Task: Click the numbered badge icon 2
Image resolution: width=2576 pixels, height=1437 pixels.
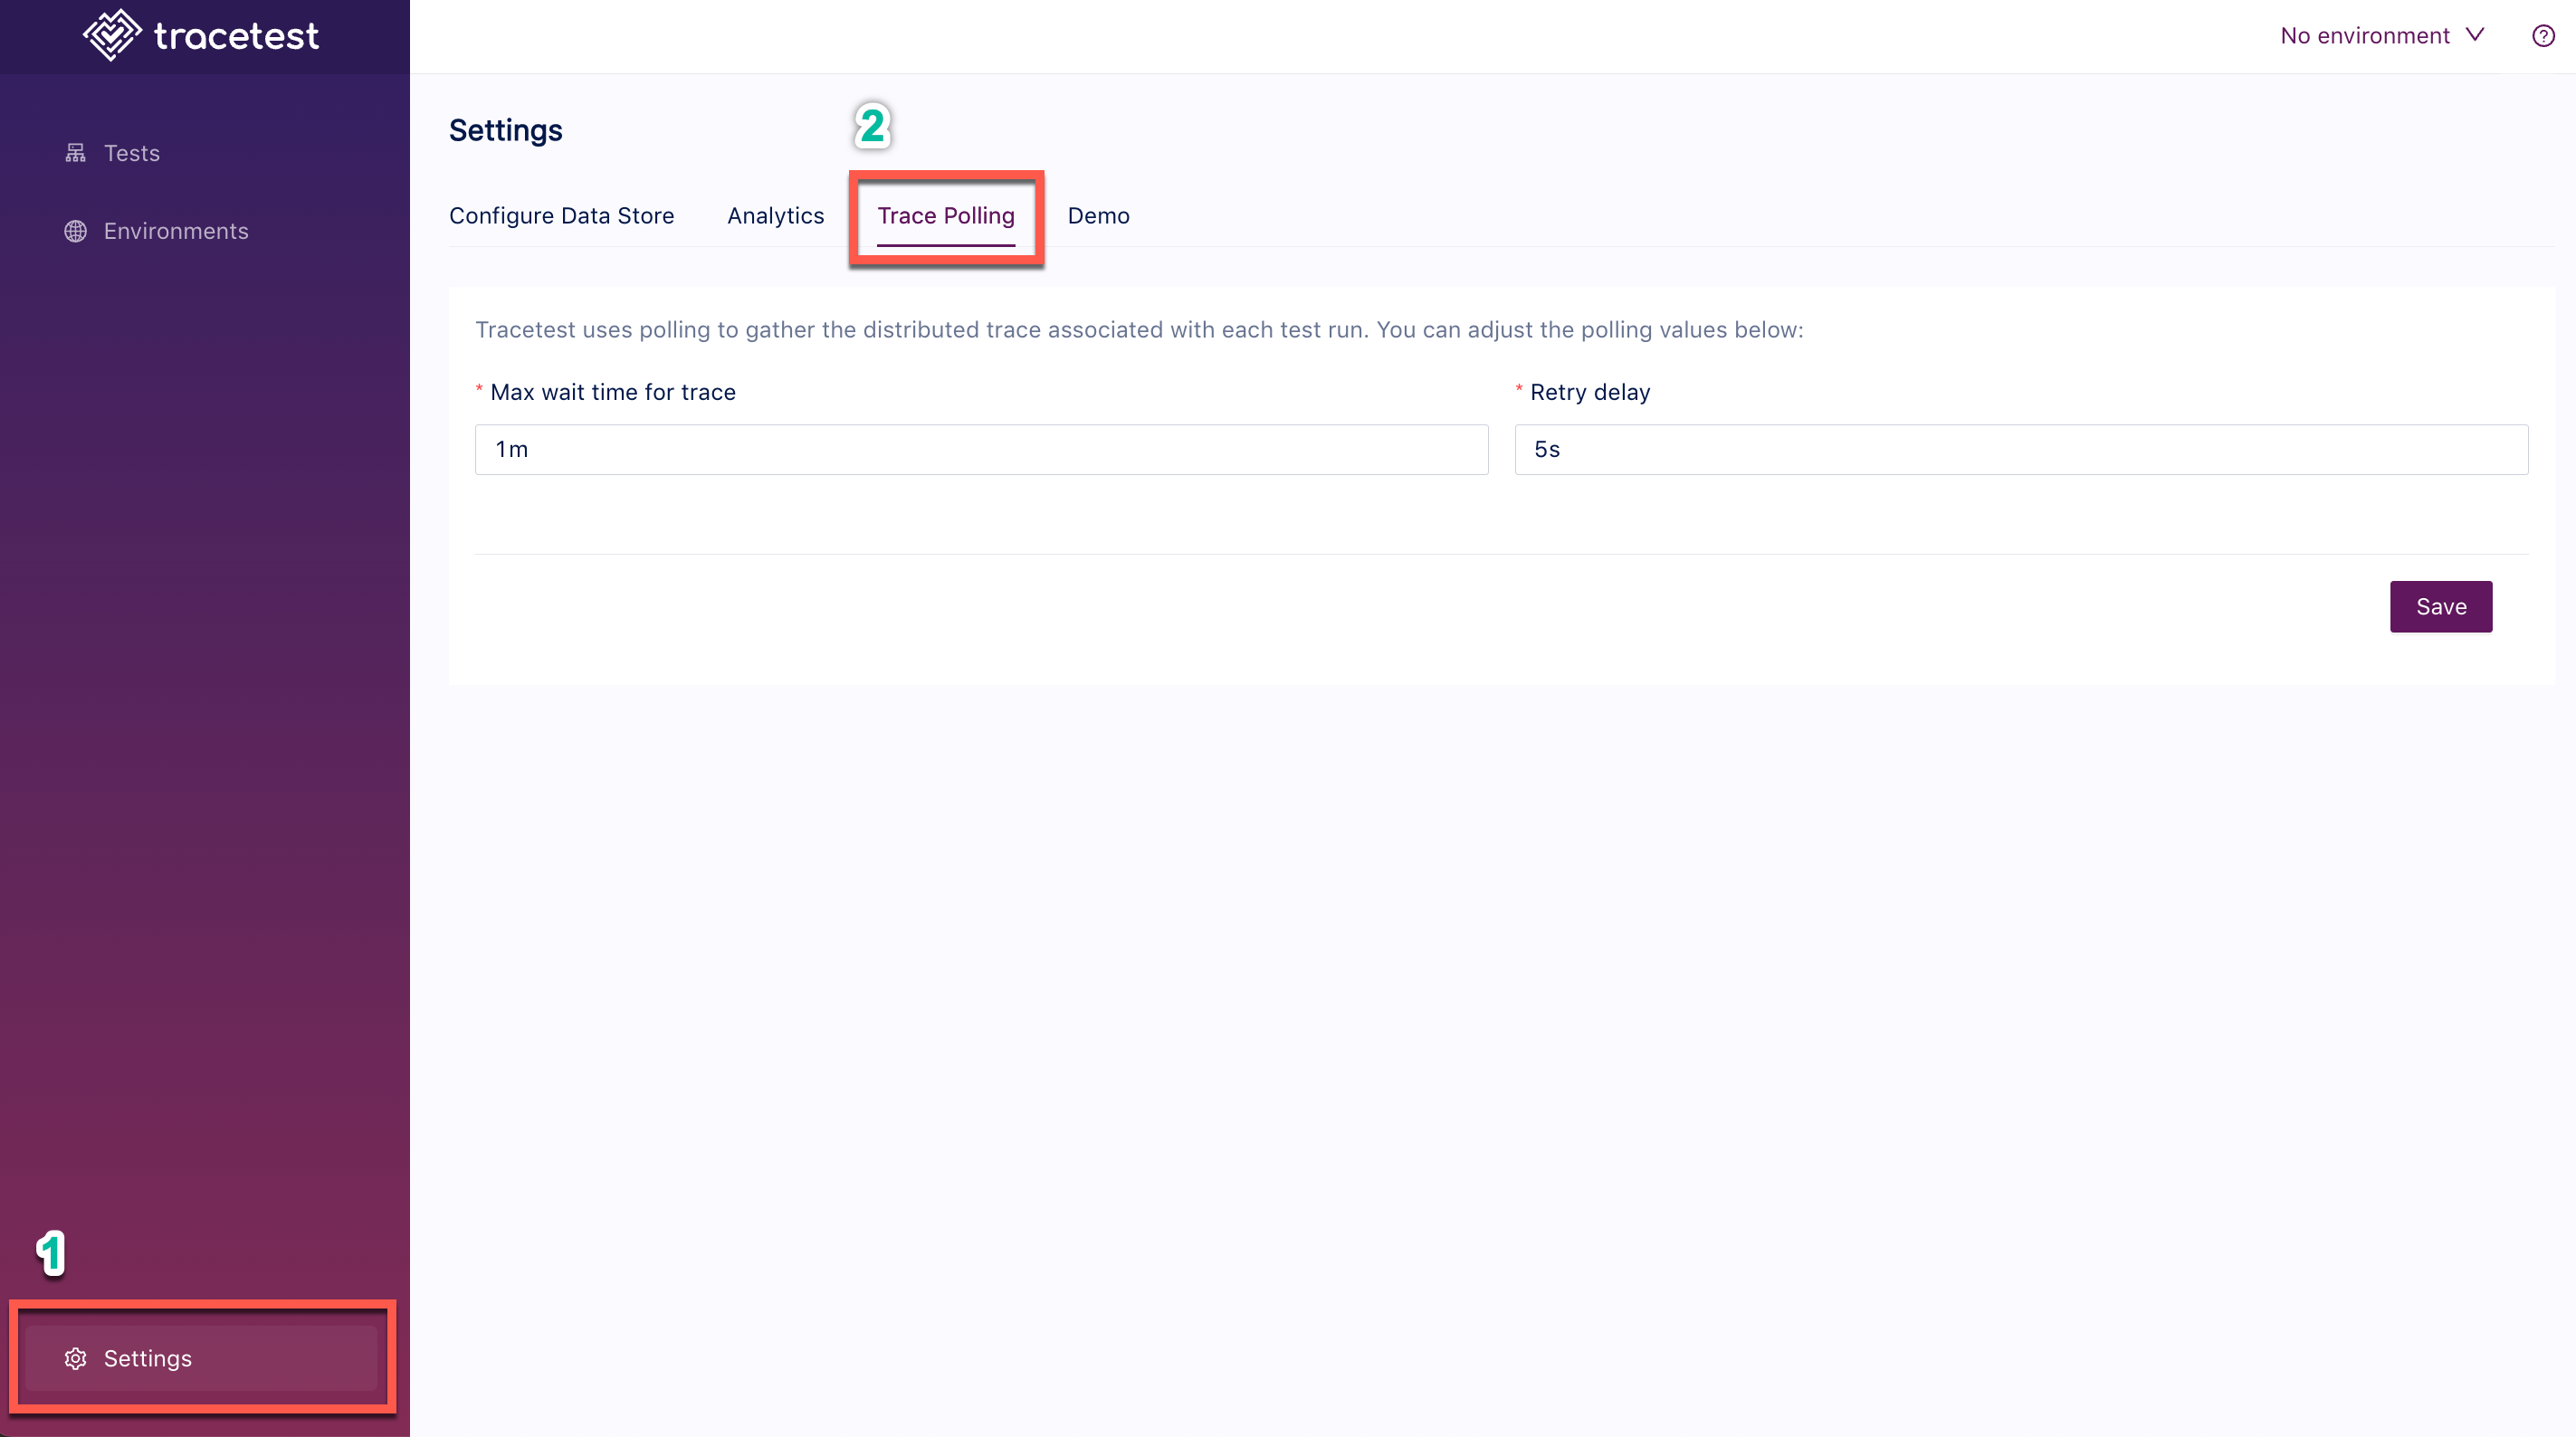Action: click(871, 124)
